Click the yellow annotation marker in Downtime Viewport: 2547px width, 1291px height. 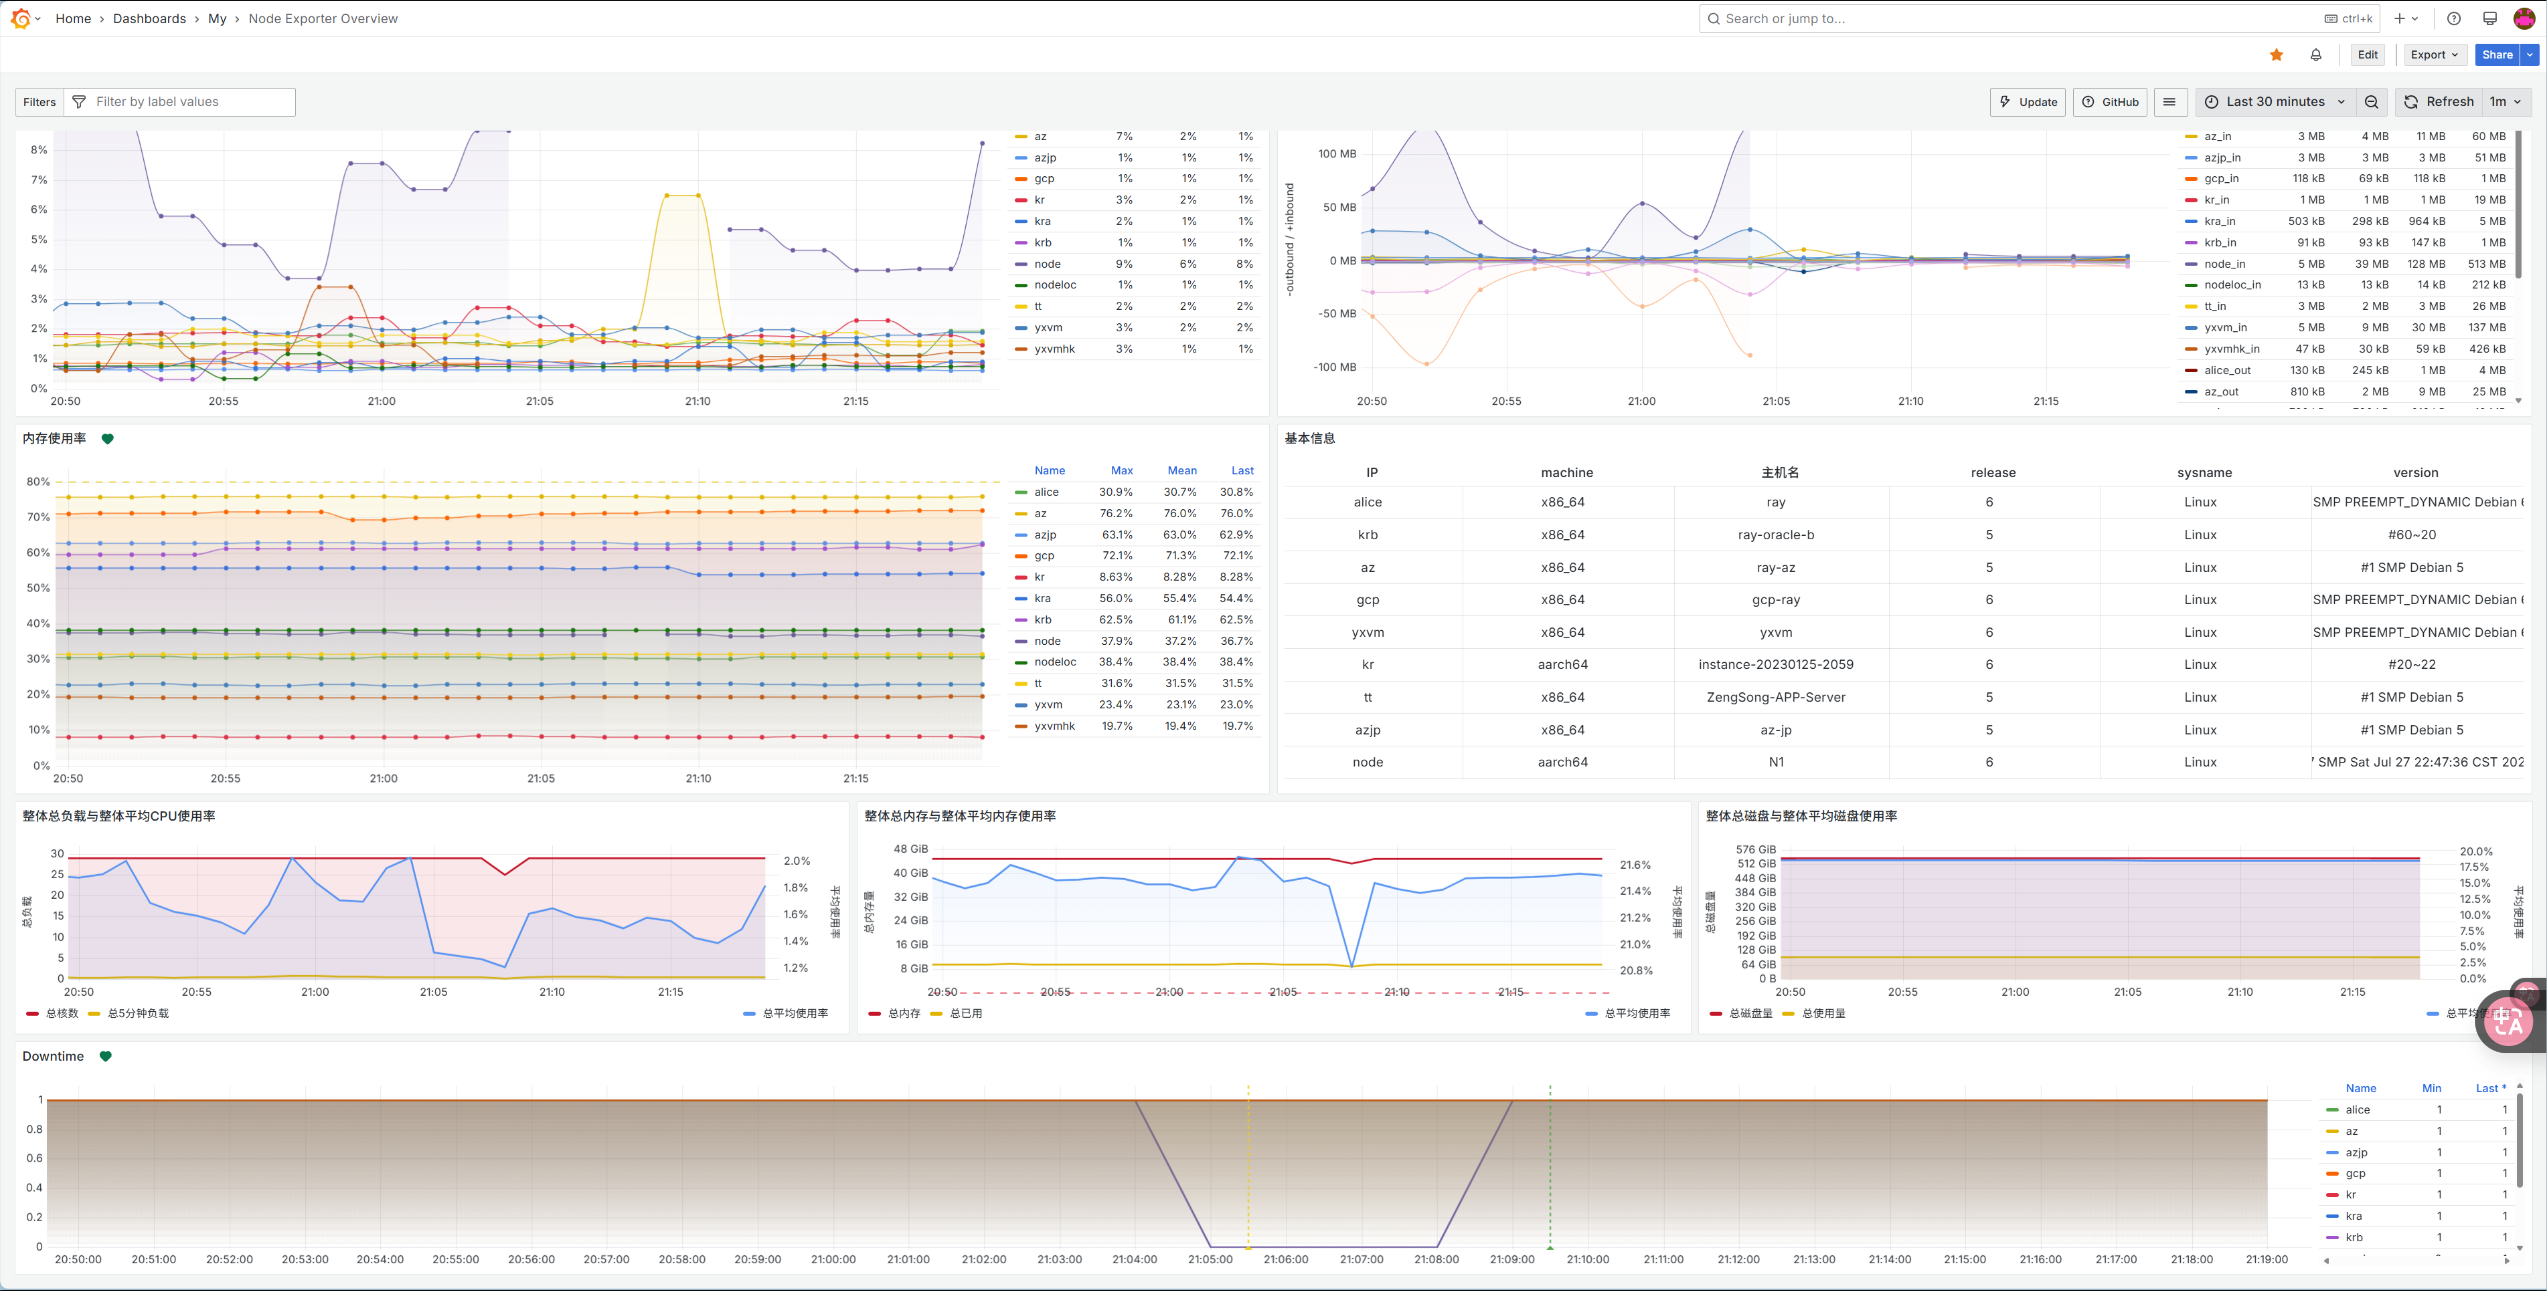[1248, 1247]
